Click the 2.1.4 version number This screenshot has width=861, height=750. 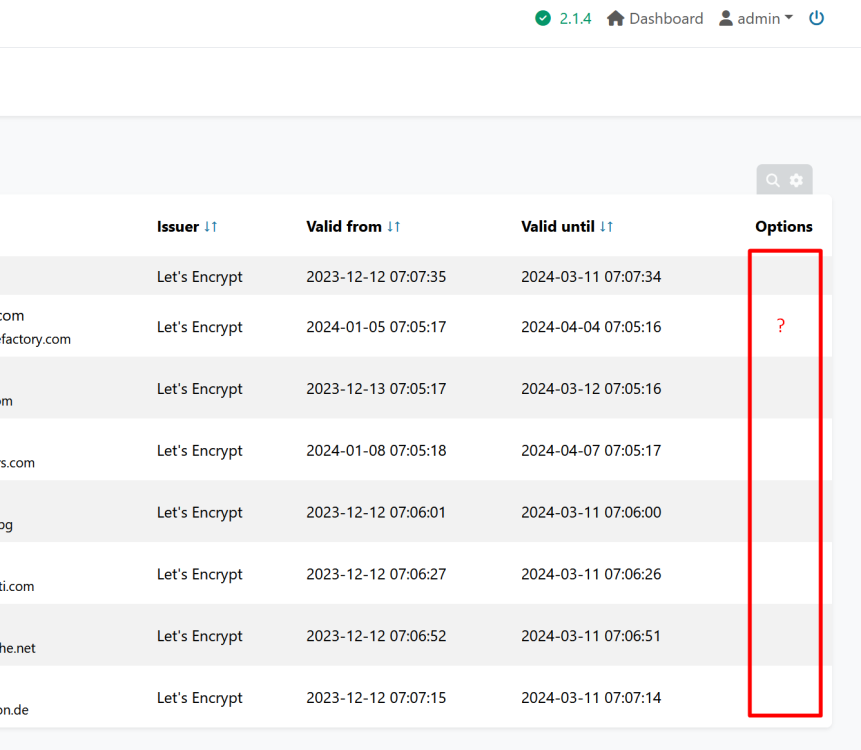point(575,18)
